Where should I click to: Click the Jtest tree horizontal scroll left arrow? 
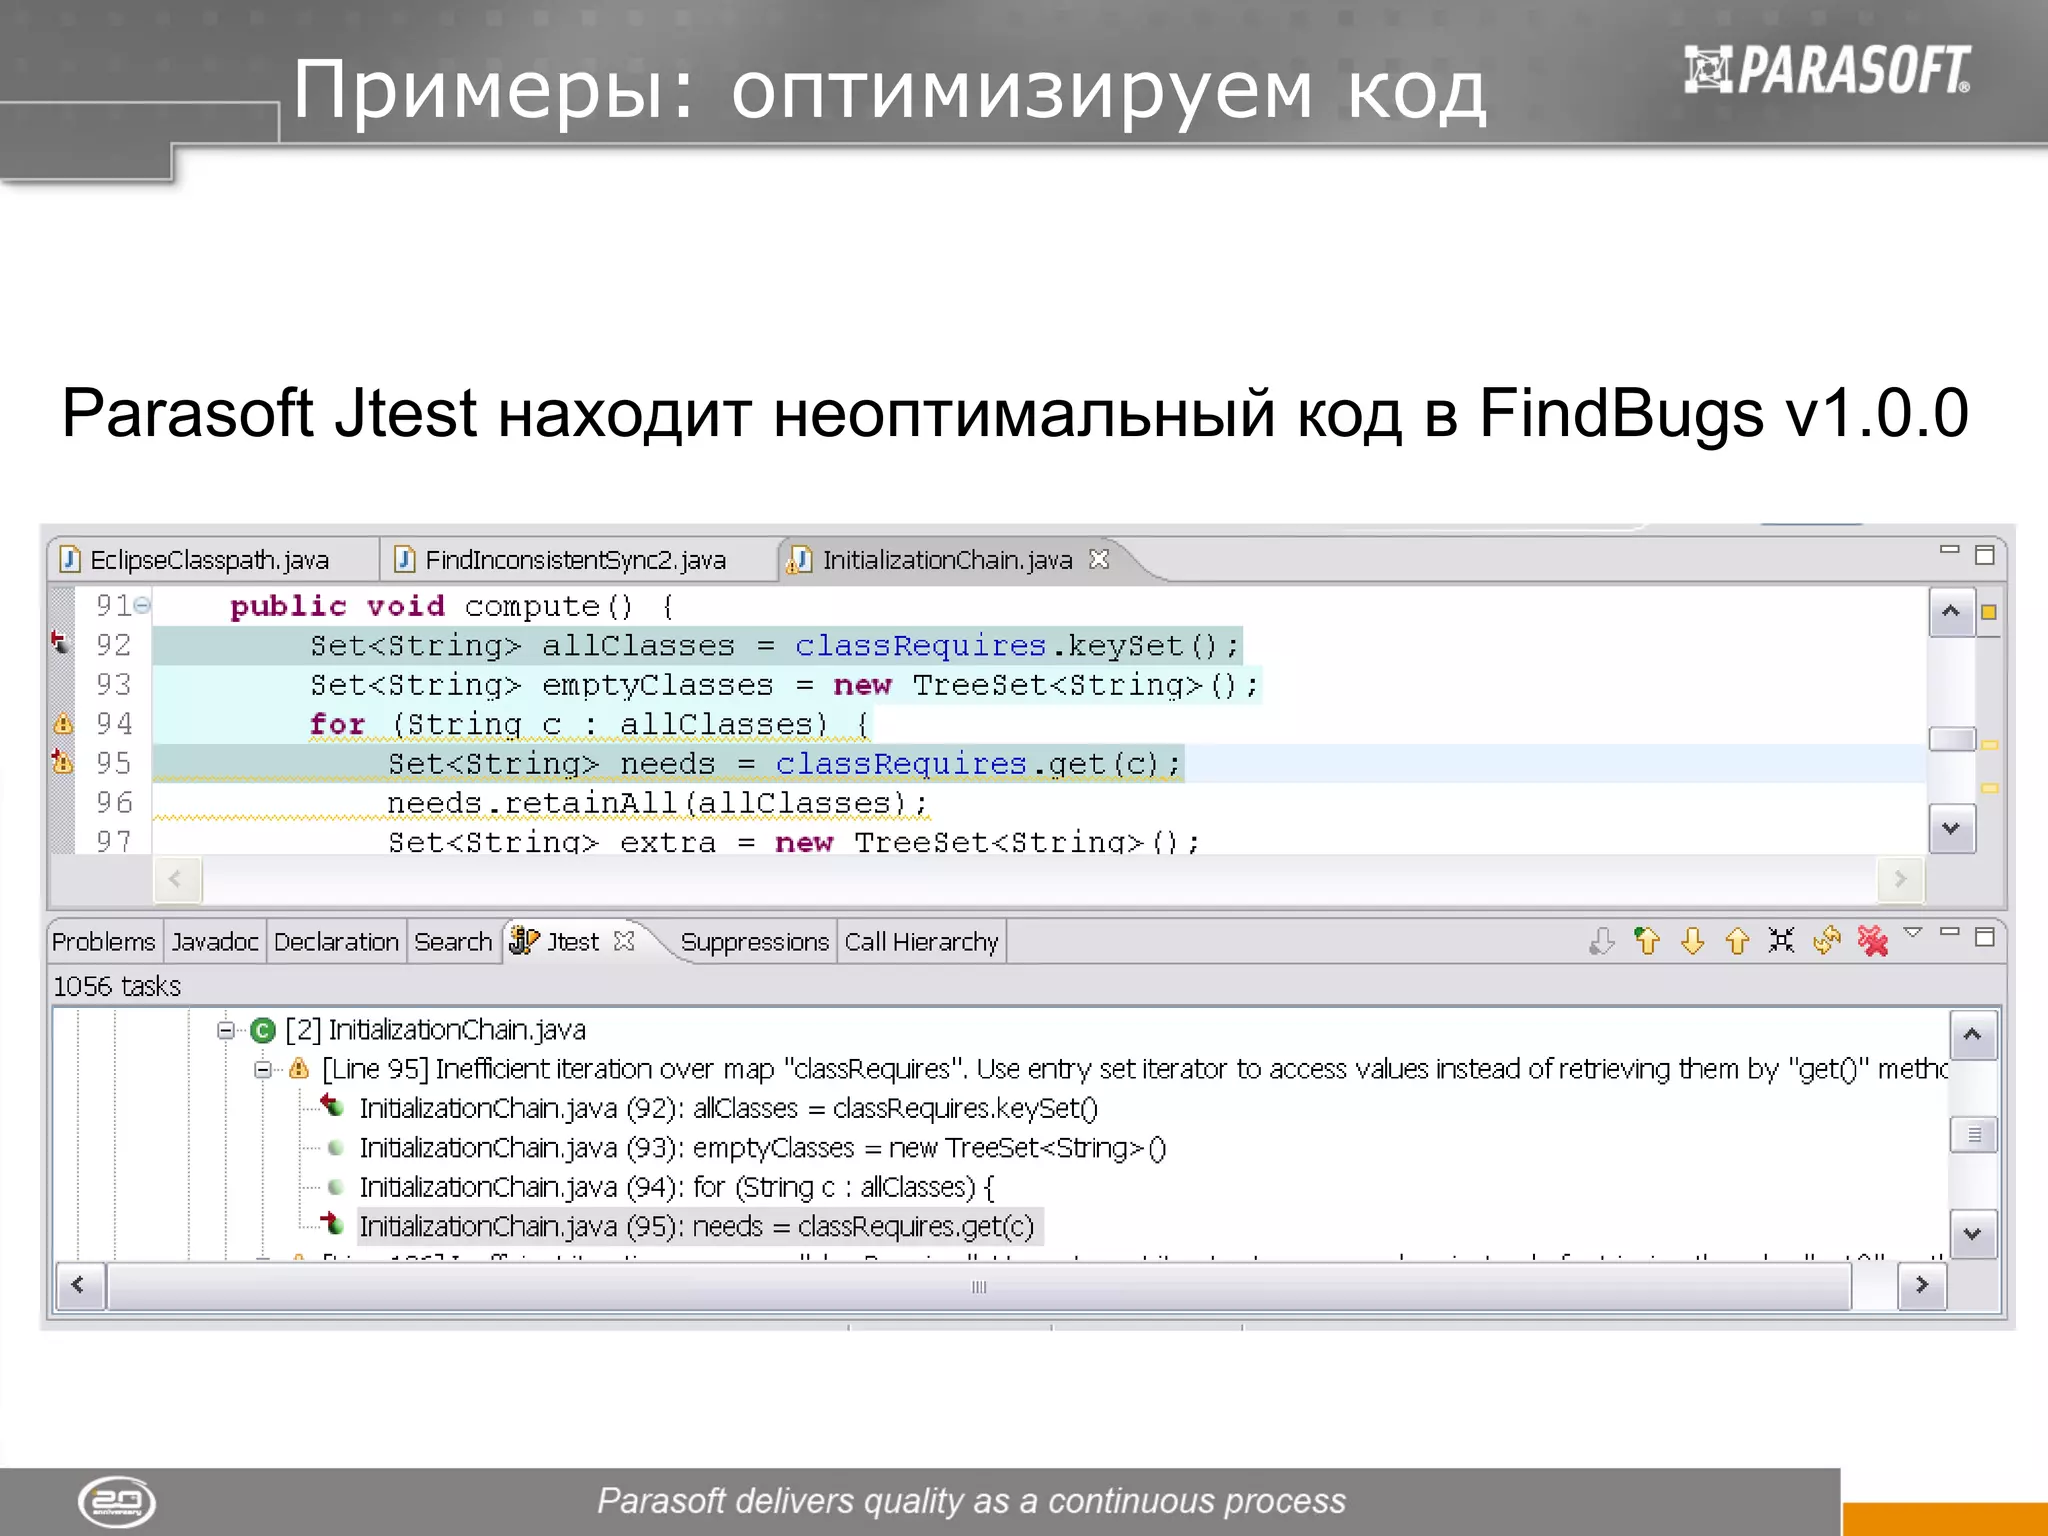79,1285
